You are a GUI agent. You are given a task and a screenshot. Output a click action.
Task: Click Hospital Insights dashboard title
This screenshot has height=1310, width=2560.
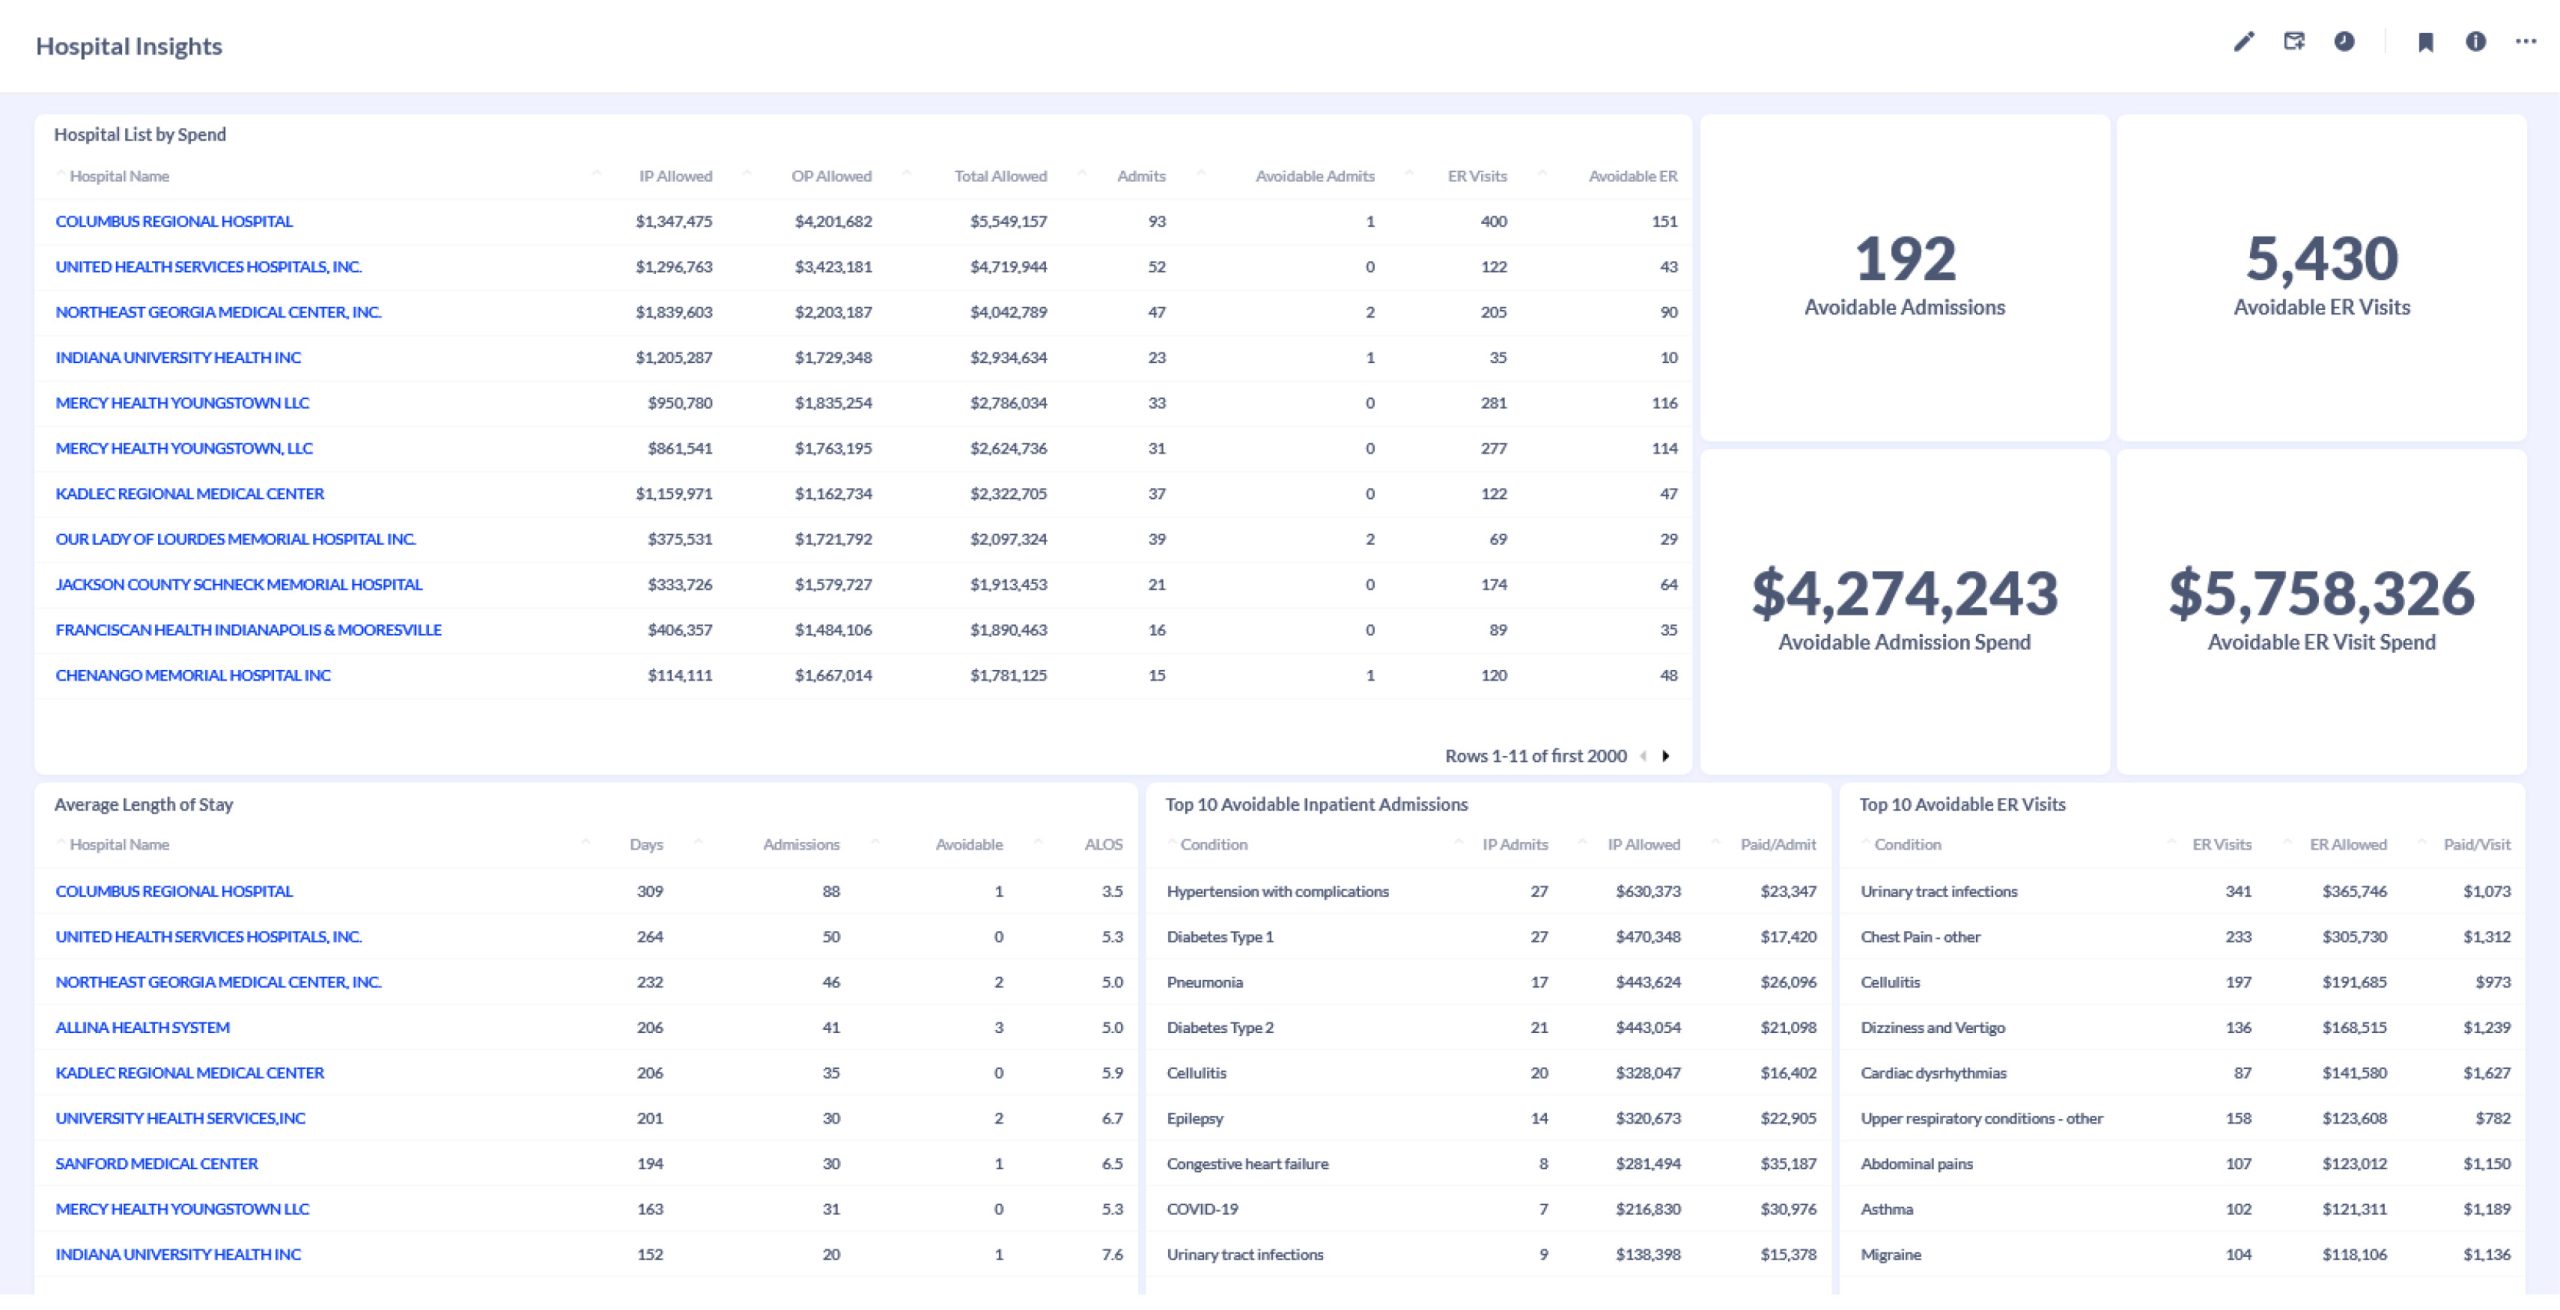[129, 46]
